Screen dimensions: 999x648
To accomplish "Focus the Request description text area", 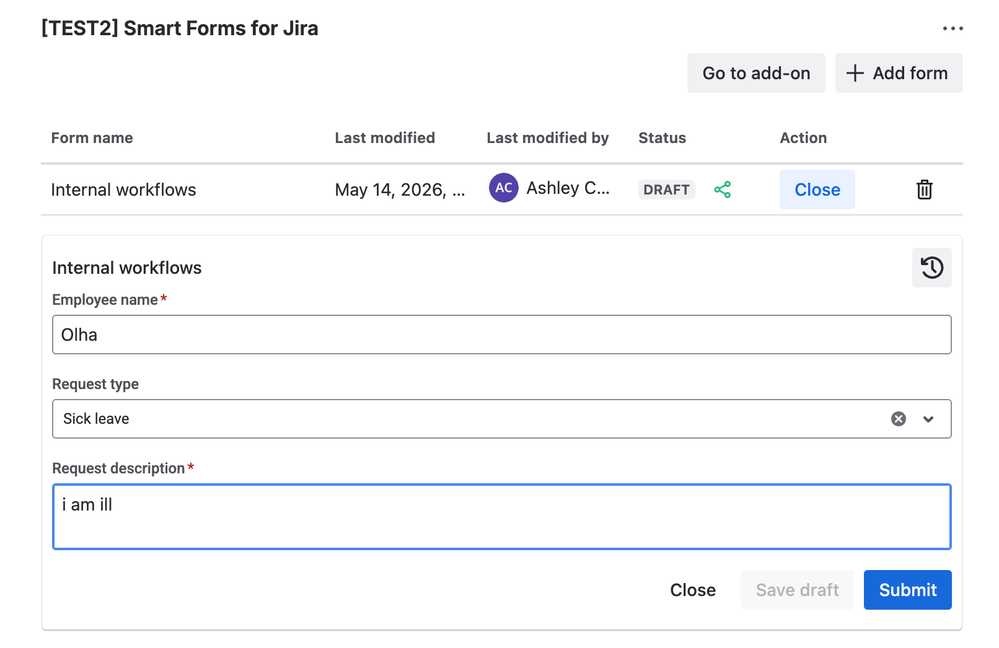I will [502, 517].
